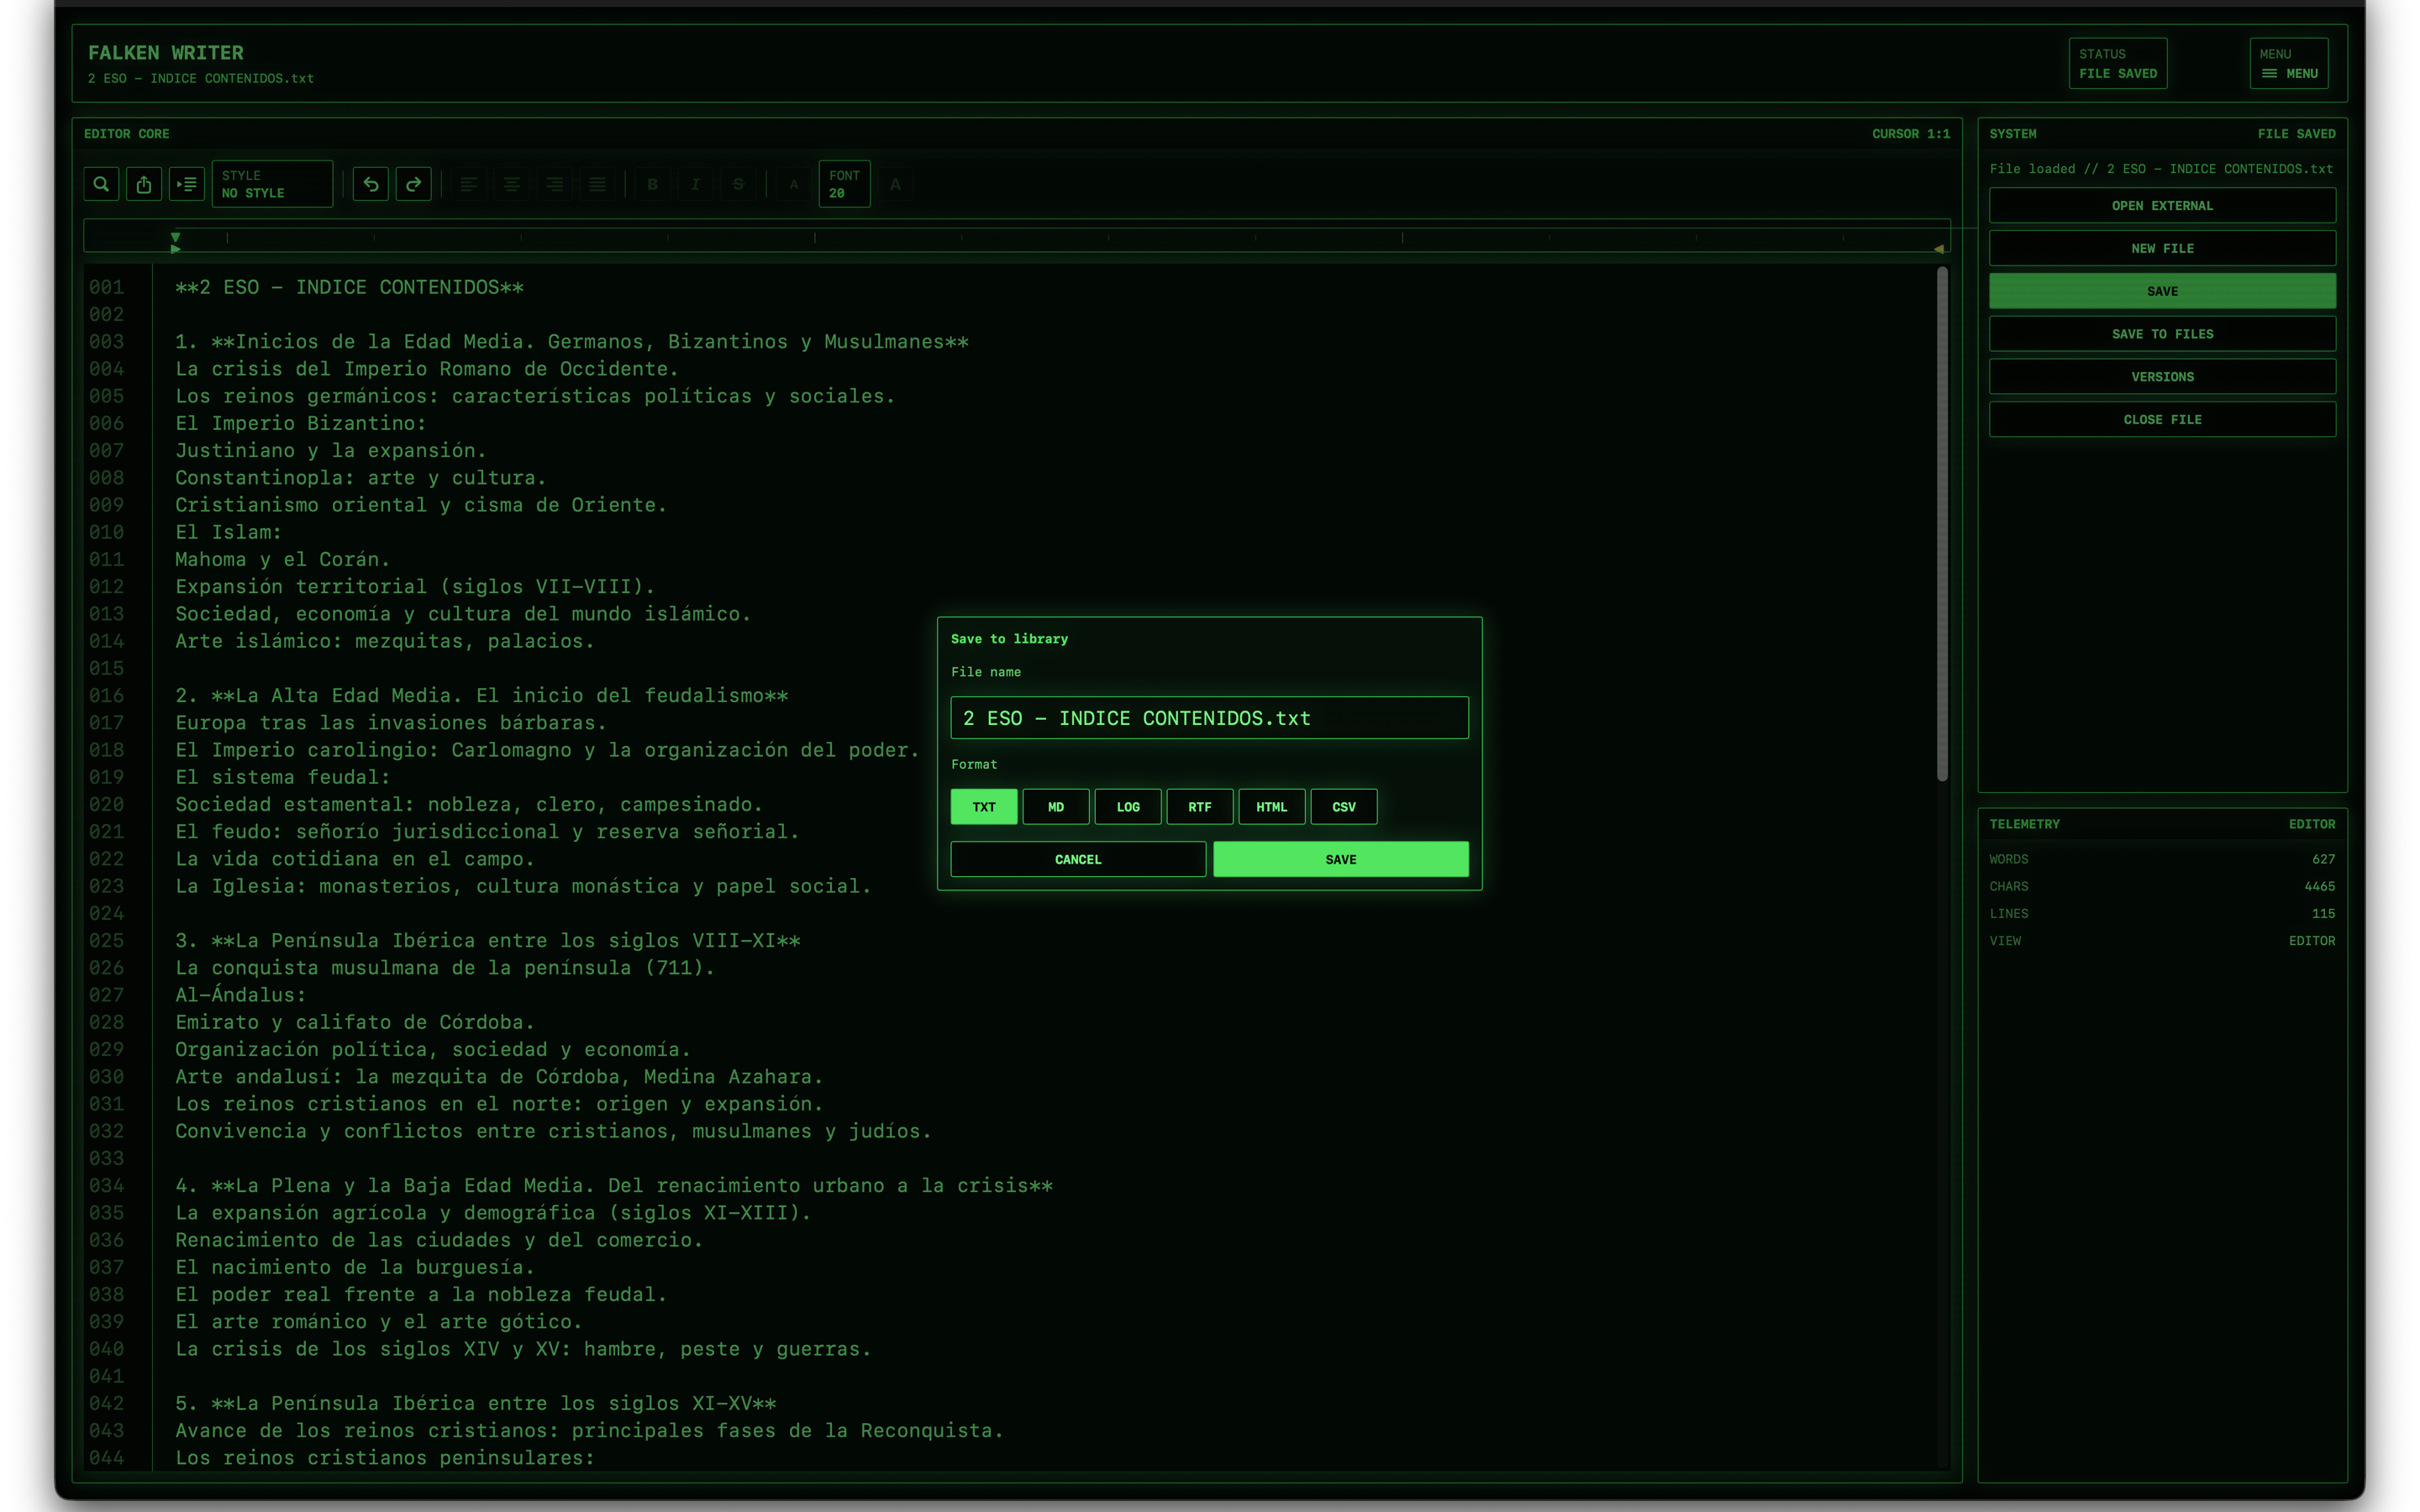Click CLOSE FILE button
2420x1512 pixels.
point(2162,420)
